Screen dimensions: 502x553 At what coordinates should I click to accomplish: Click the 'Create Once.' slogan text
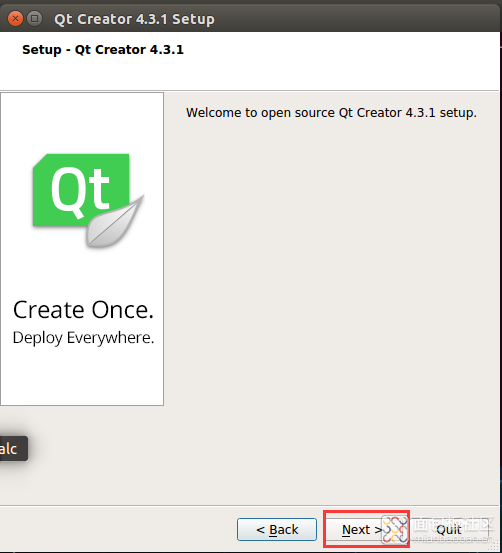click(x=84, y=310)
